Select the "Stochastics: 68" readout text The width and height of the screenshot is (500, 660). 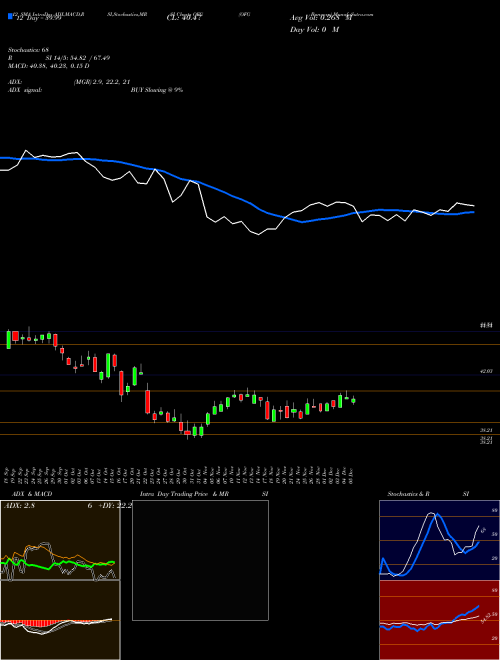29,50
